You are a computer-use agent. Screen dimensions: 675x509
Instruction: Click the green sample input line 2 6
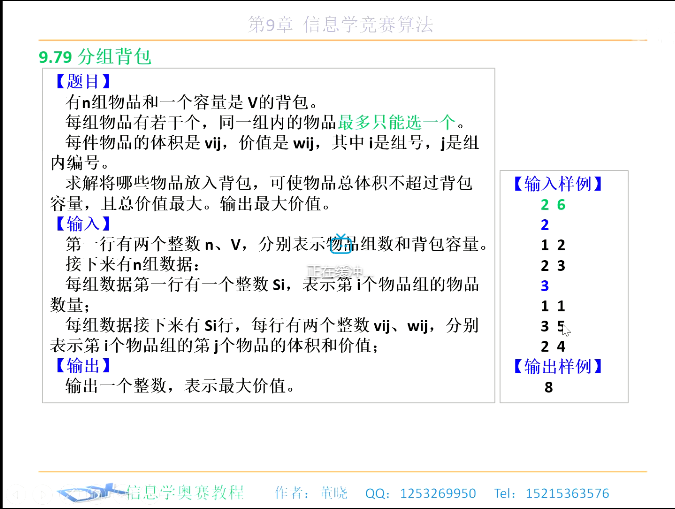pyautogui.click(x=553, y=205)
